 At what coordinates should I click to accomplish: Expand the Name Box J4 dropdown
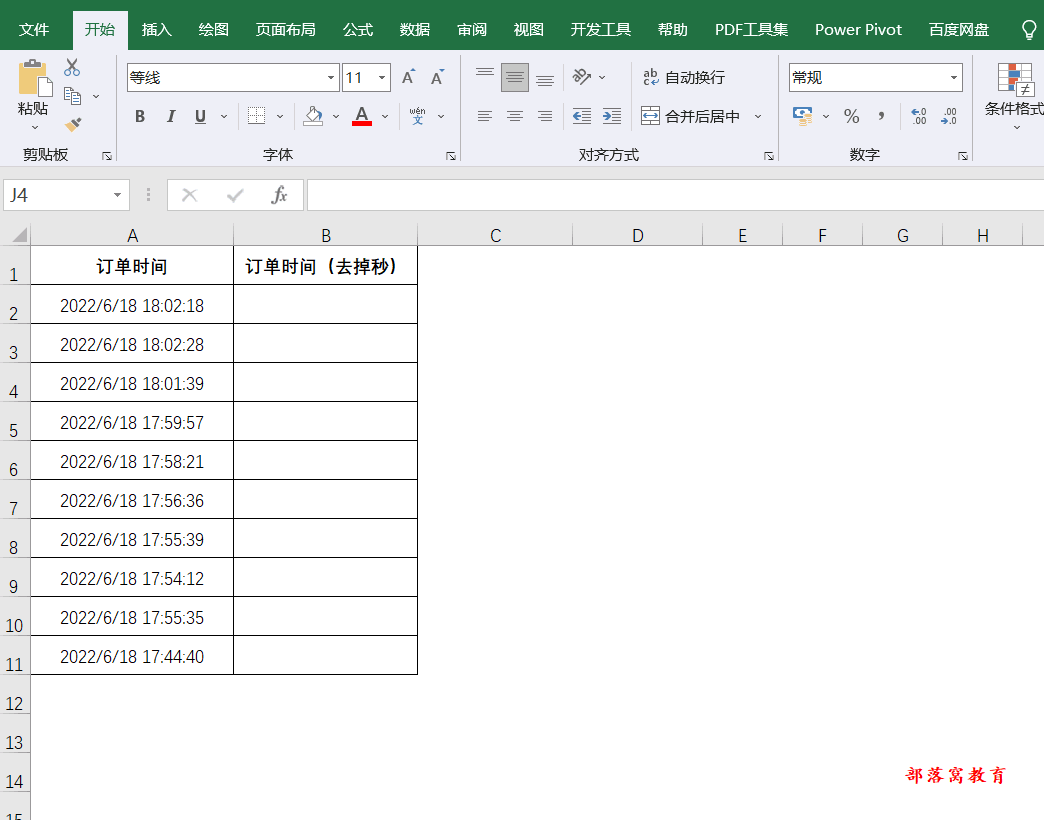point(117,195)
